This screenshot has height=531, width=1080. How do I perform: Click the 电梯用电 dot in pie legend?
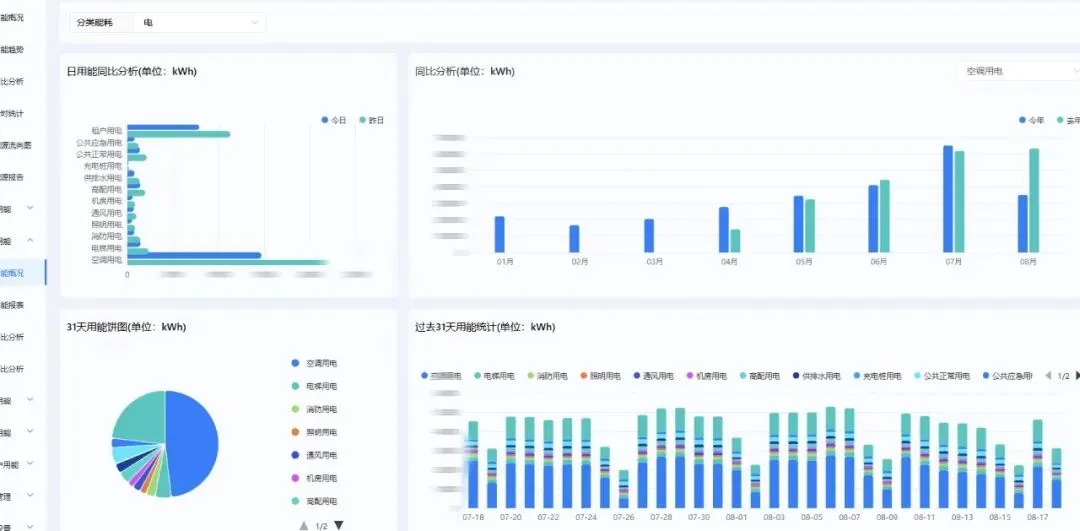tap(295, 386)
